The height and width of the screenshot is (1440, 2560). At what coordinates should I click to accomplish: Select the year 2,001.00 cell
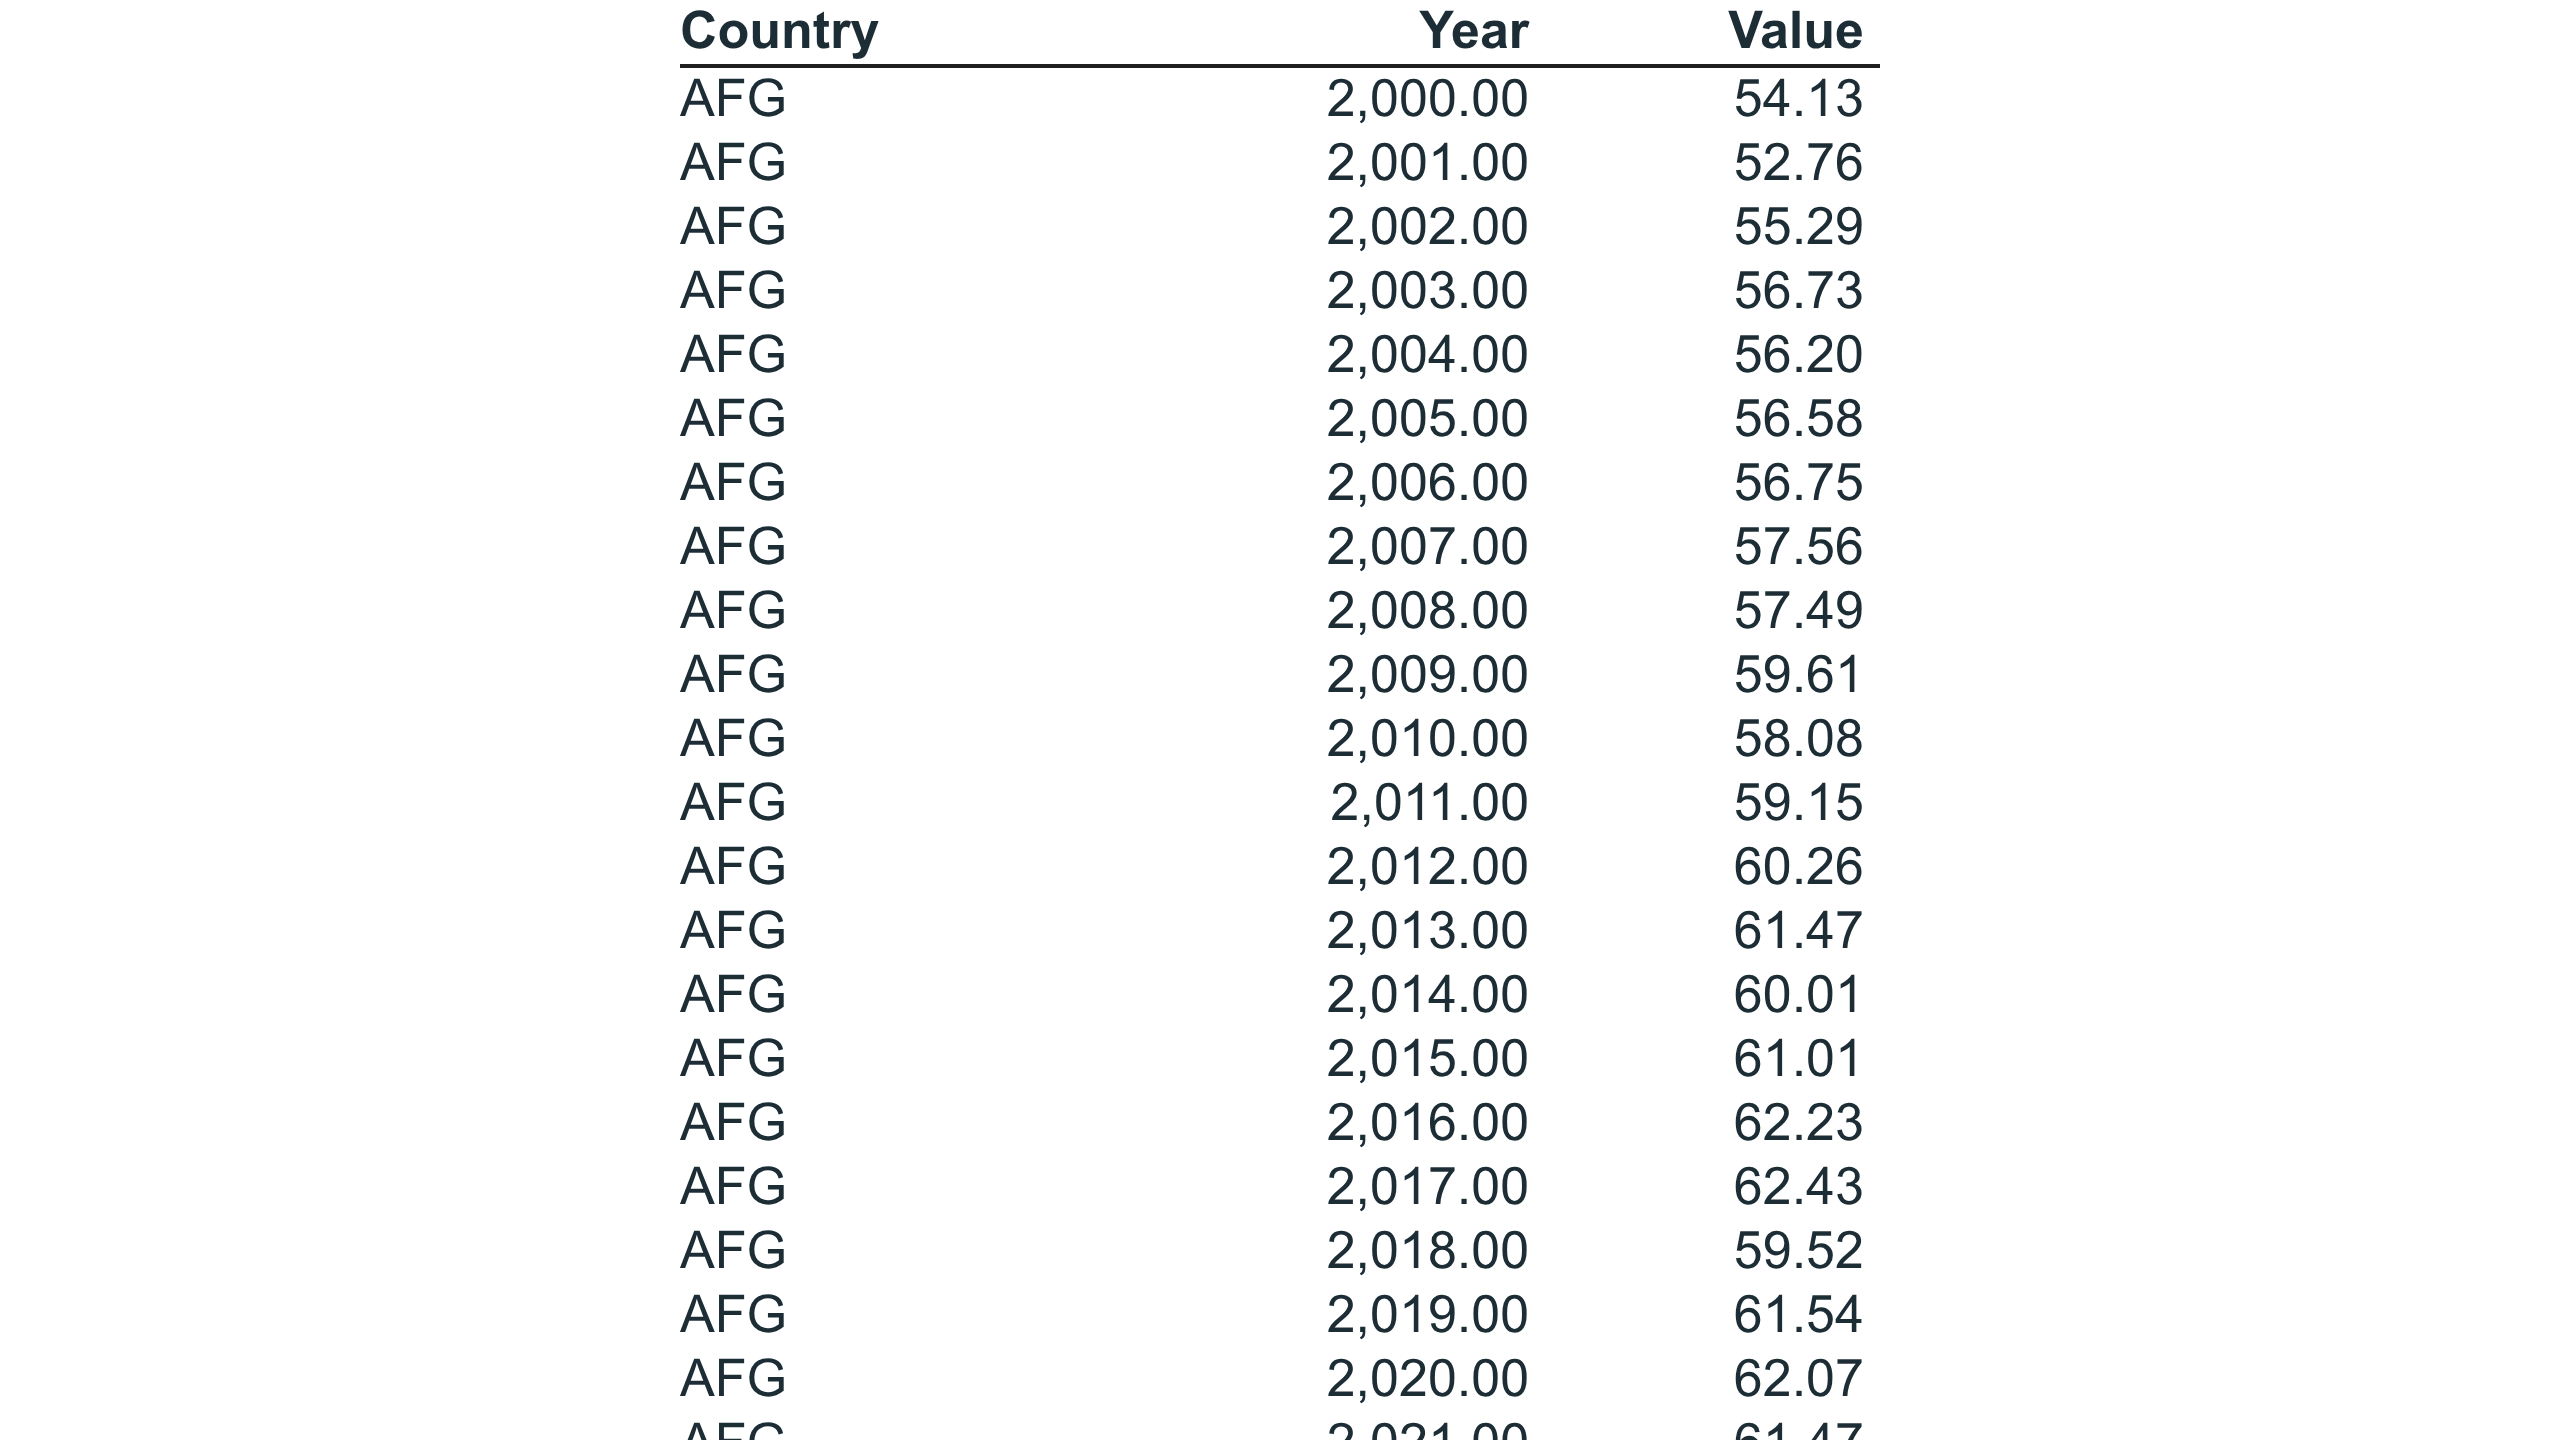[1427, 163]
